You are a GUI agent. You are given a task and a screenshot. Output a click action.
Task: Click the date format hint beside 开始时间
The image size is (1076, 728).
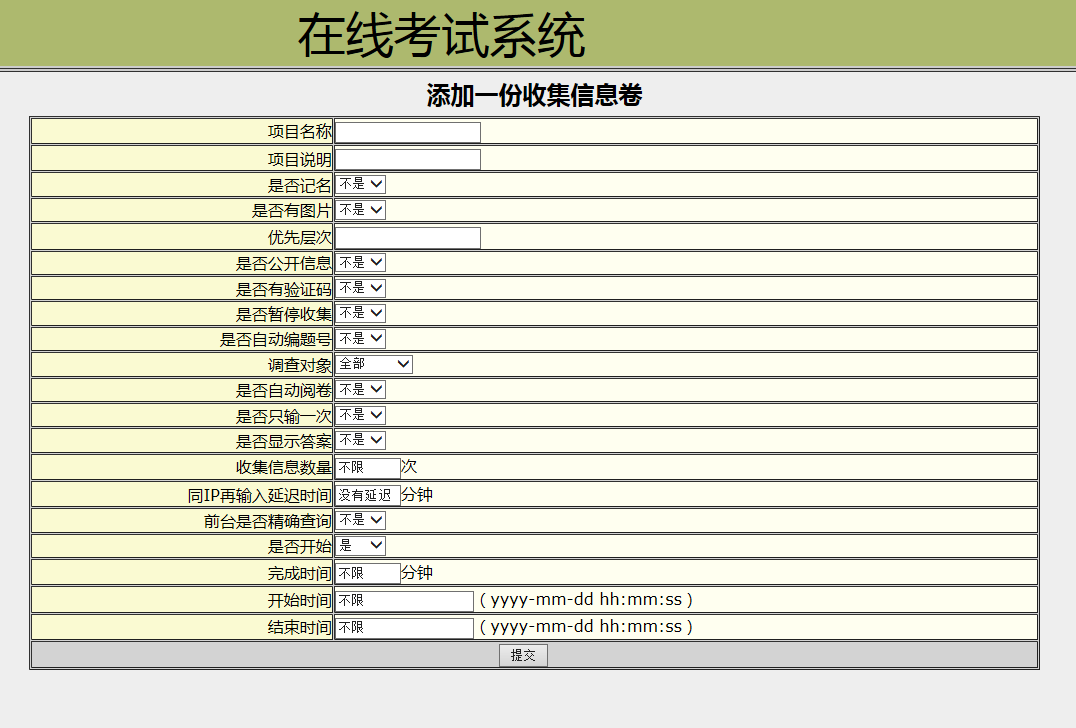tap(586, 600)
